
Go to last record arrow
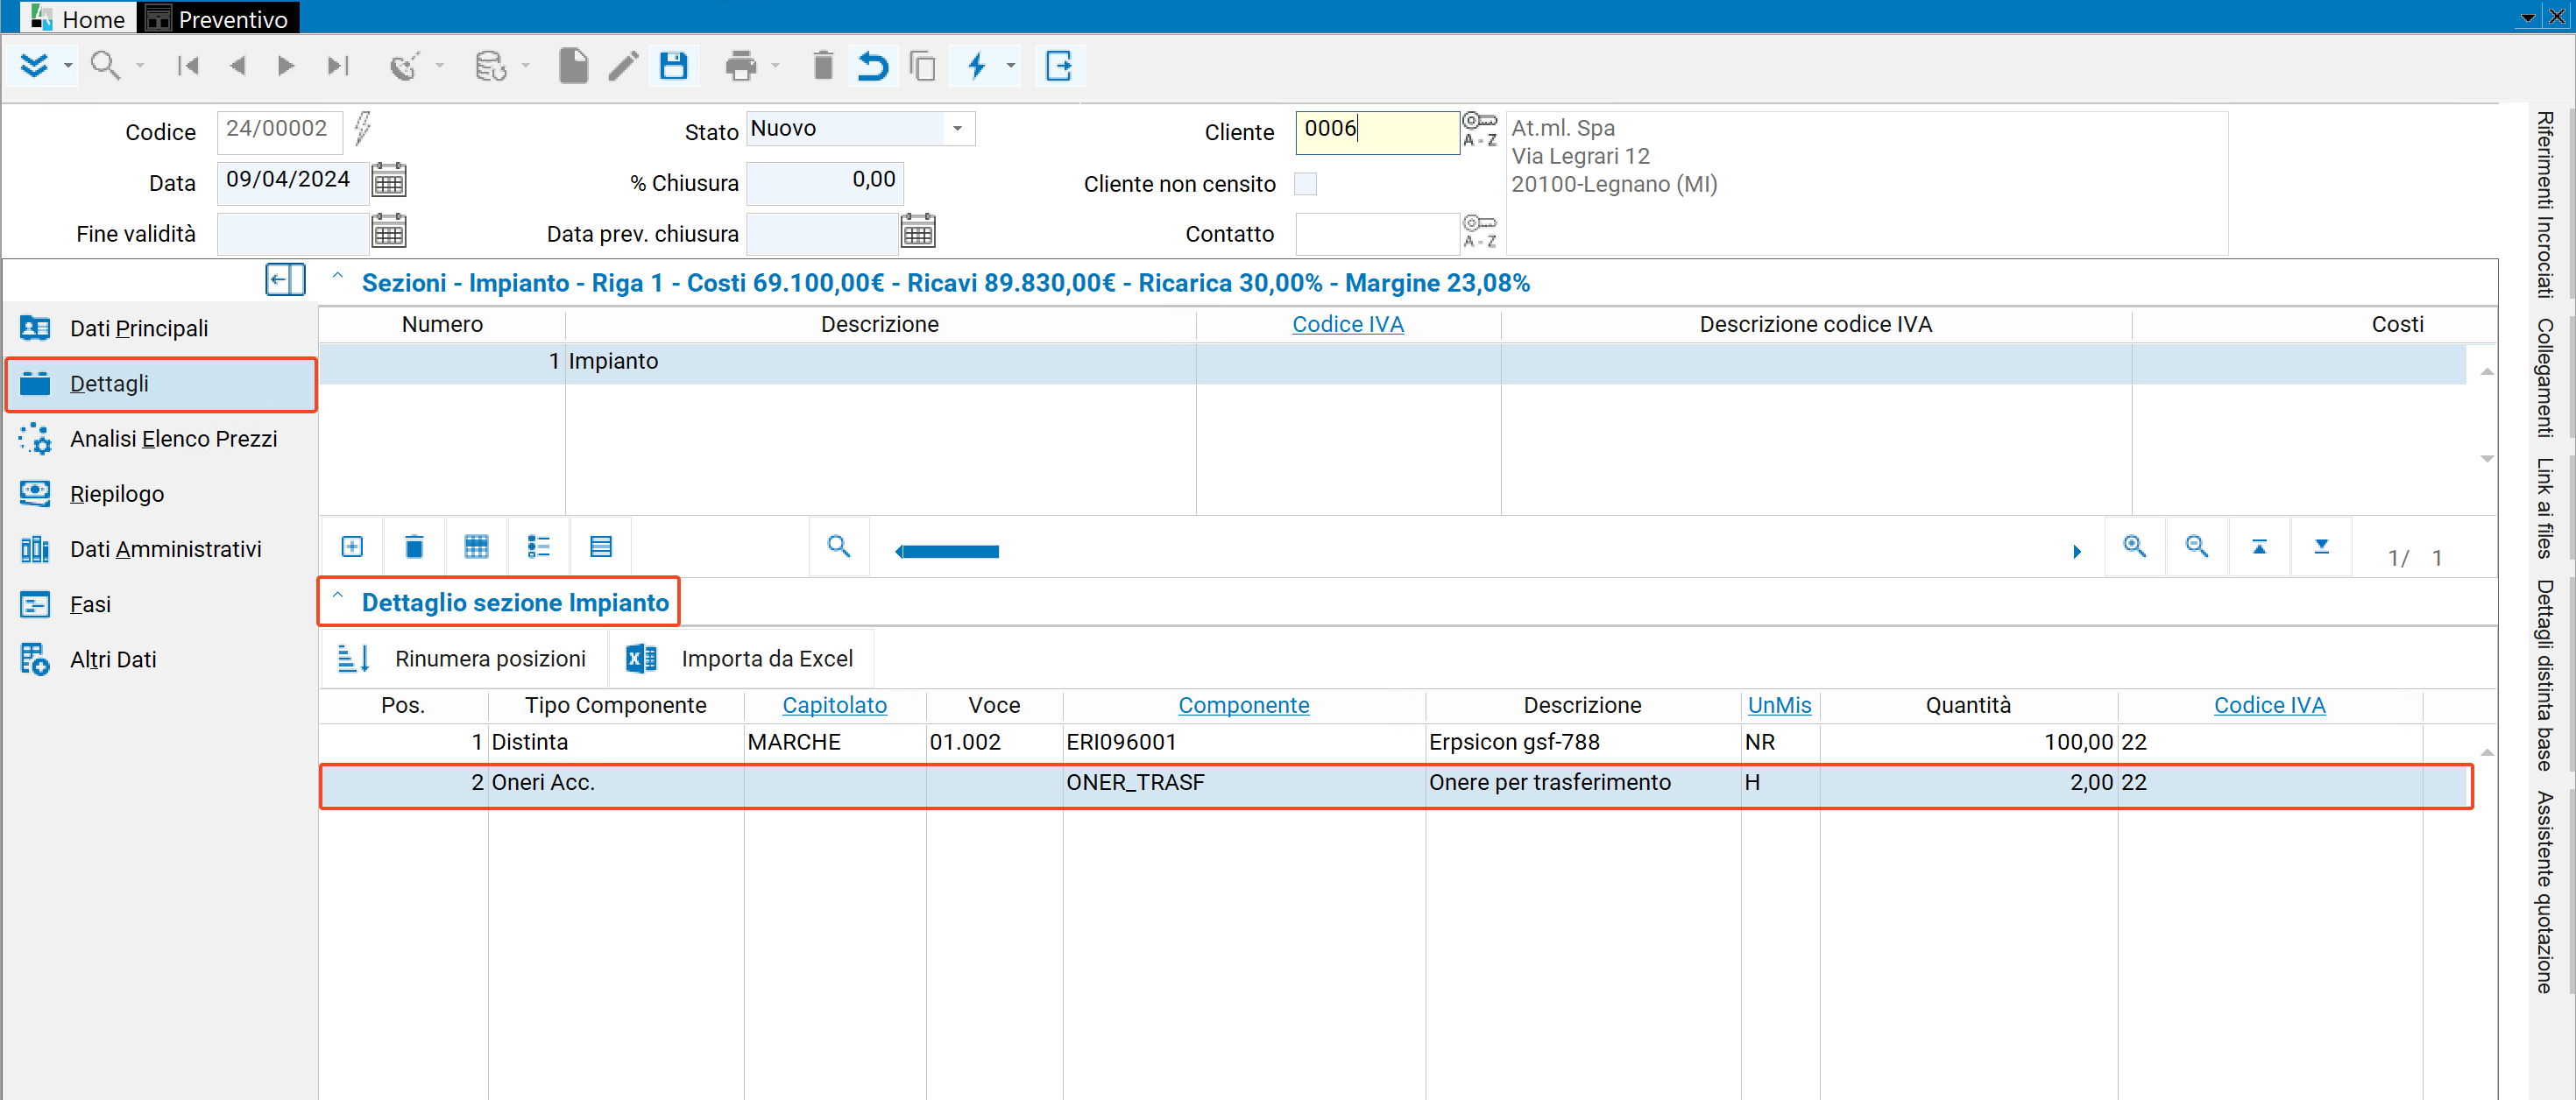click(x=338, y=66)
